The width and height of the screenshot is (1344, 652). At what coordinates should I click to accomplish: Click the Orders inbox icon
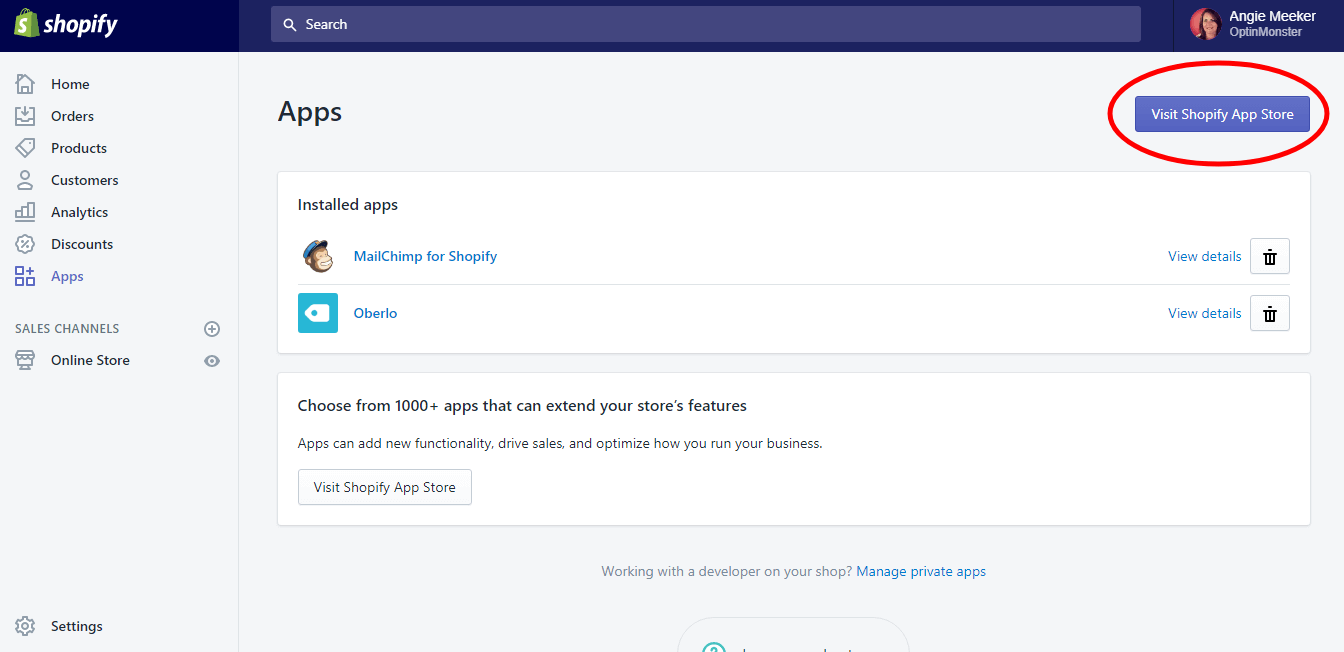tap(25, 116)
